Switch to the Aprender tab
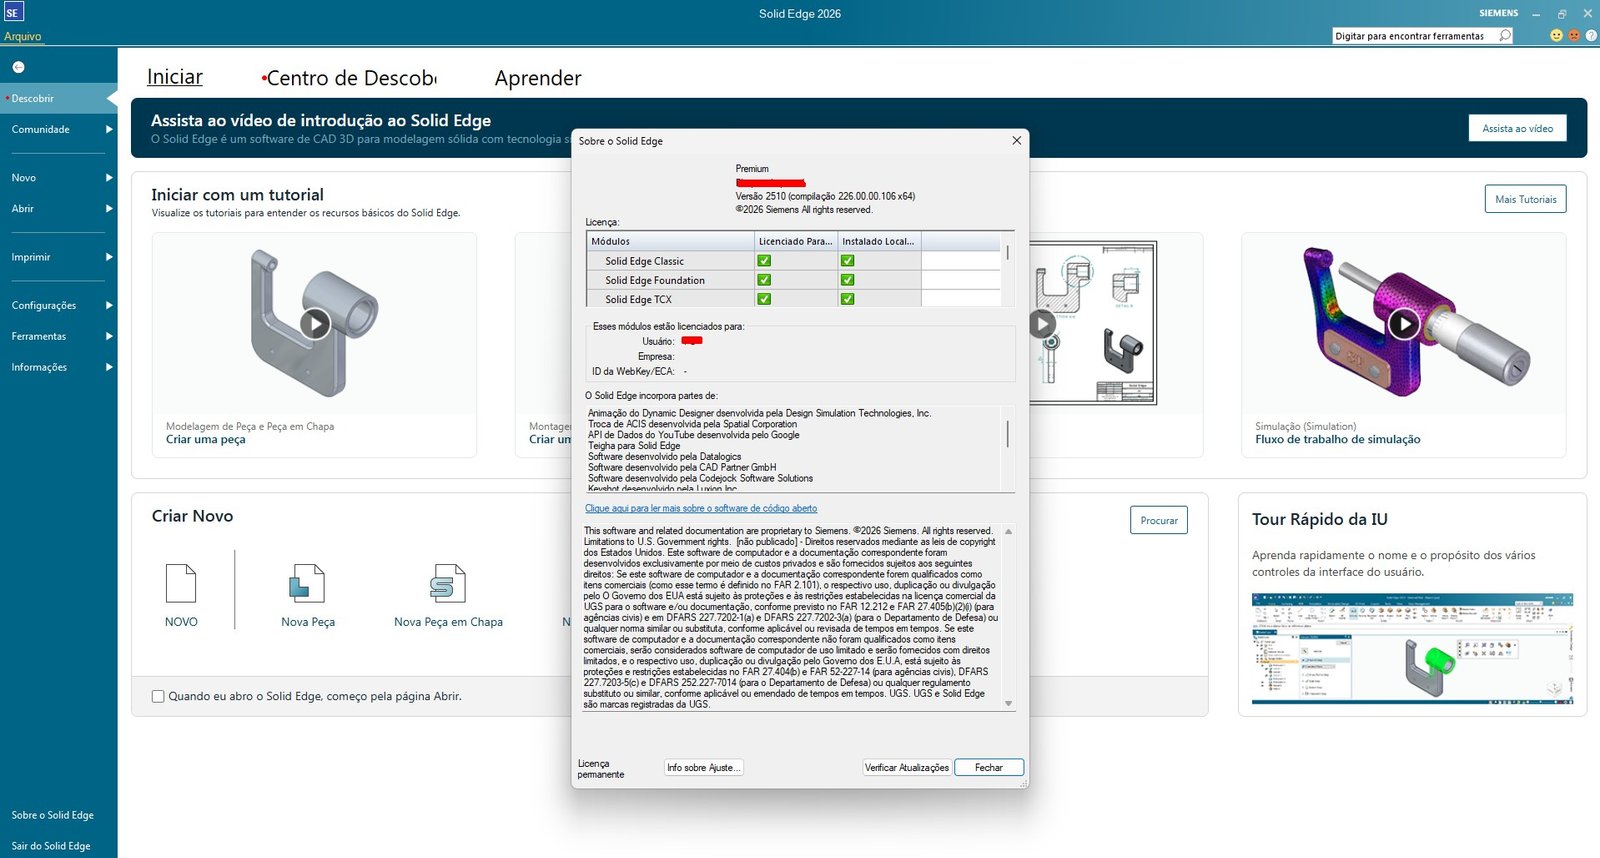This screenshot has height=858, width=1600. tap(538, 78)
